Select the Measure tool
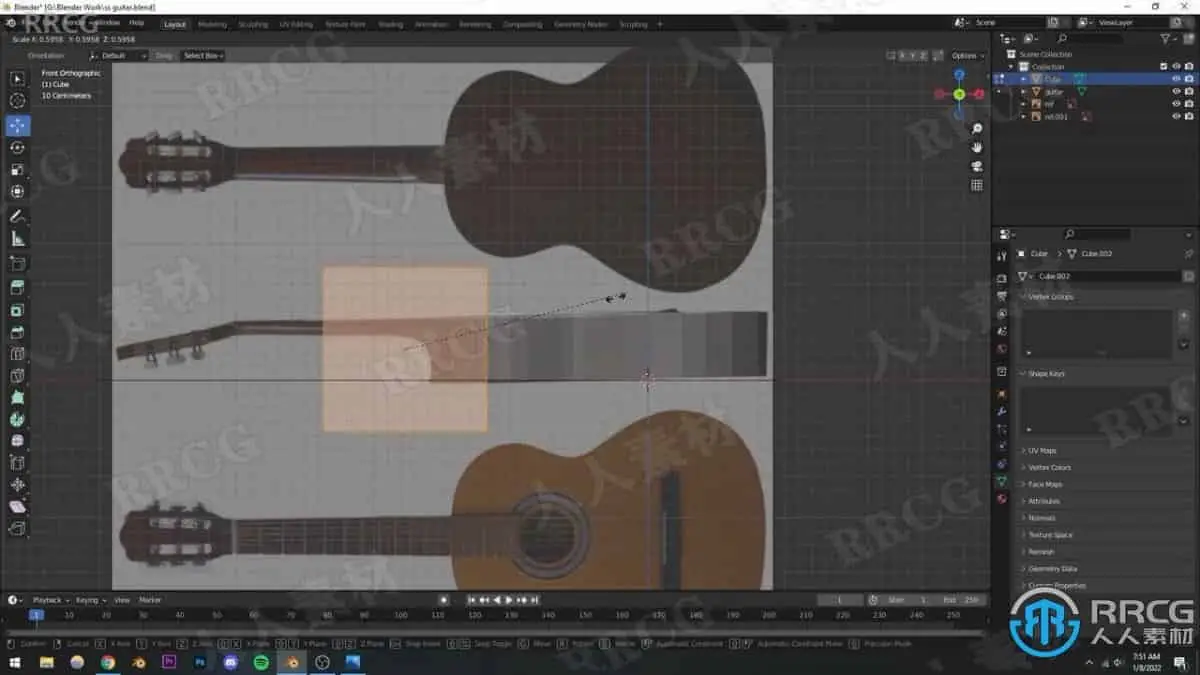This screenshot has width=1200, height=675. 17,239
